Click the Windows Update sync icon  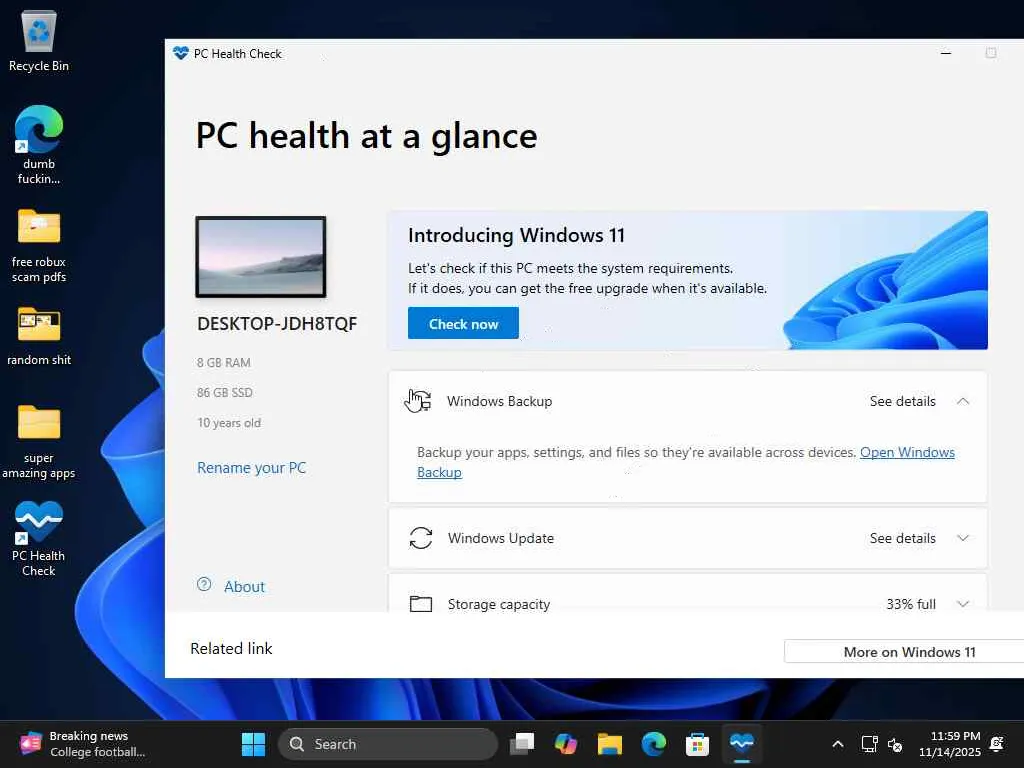click(x=421, y=538)
